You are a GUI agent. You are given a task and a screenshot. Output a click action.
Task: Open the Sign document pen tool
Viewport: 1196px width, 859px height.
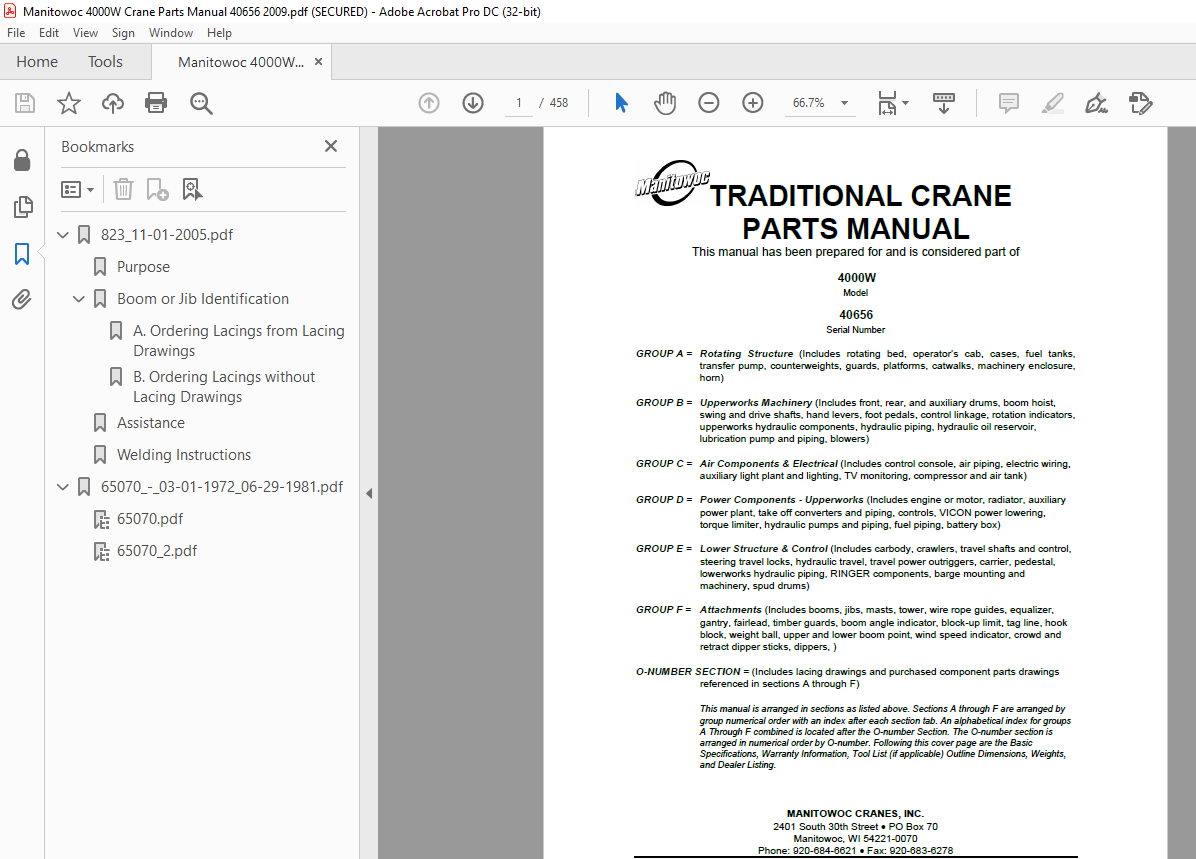1096,103
